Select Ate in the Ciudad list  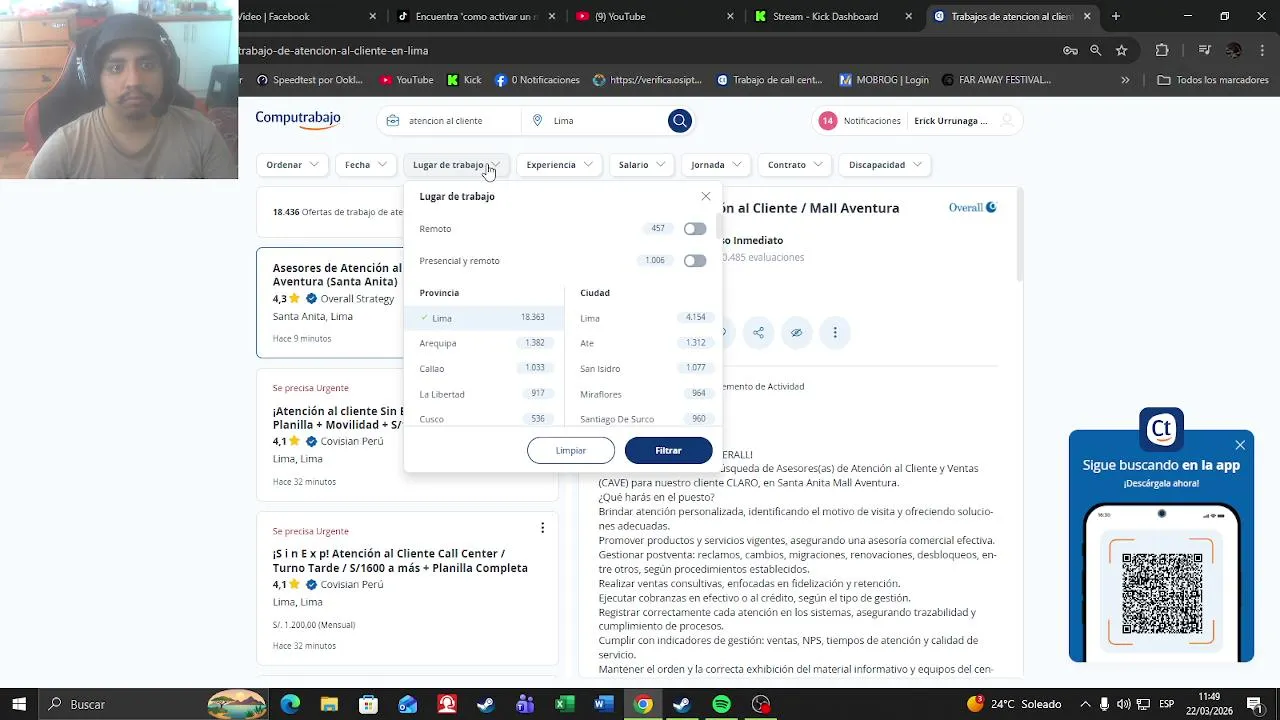[x=644, y=343]
